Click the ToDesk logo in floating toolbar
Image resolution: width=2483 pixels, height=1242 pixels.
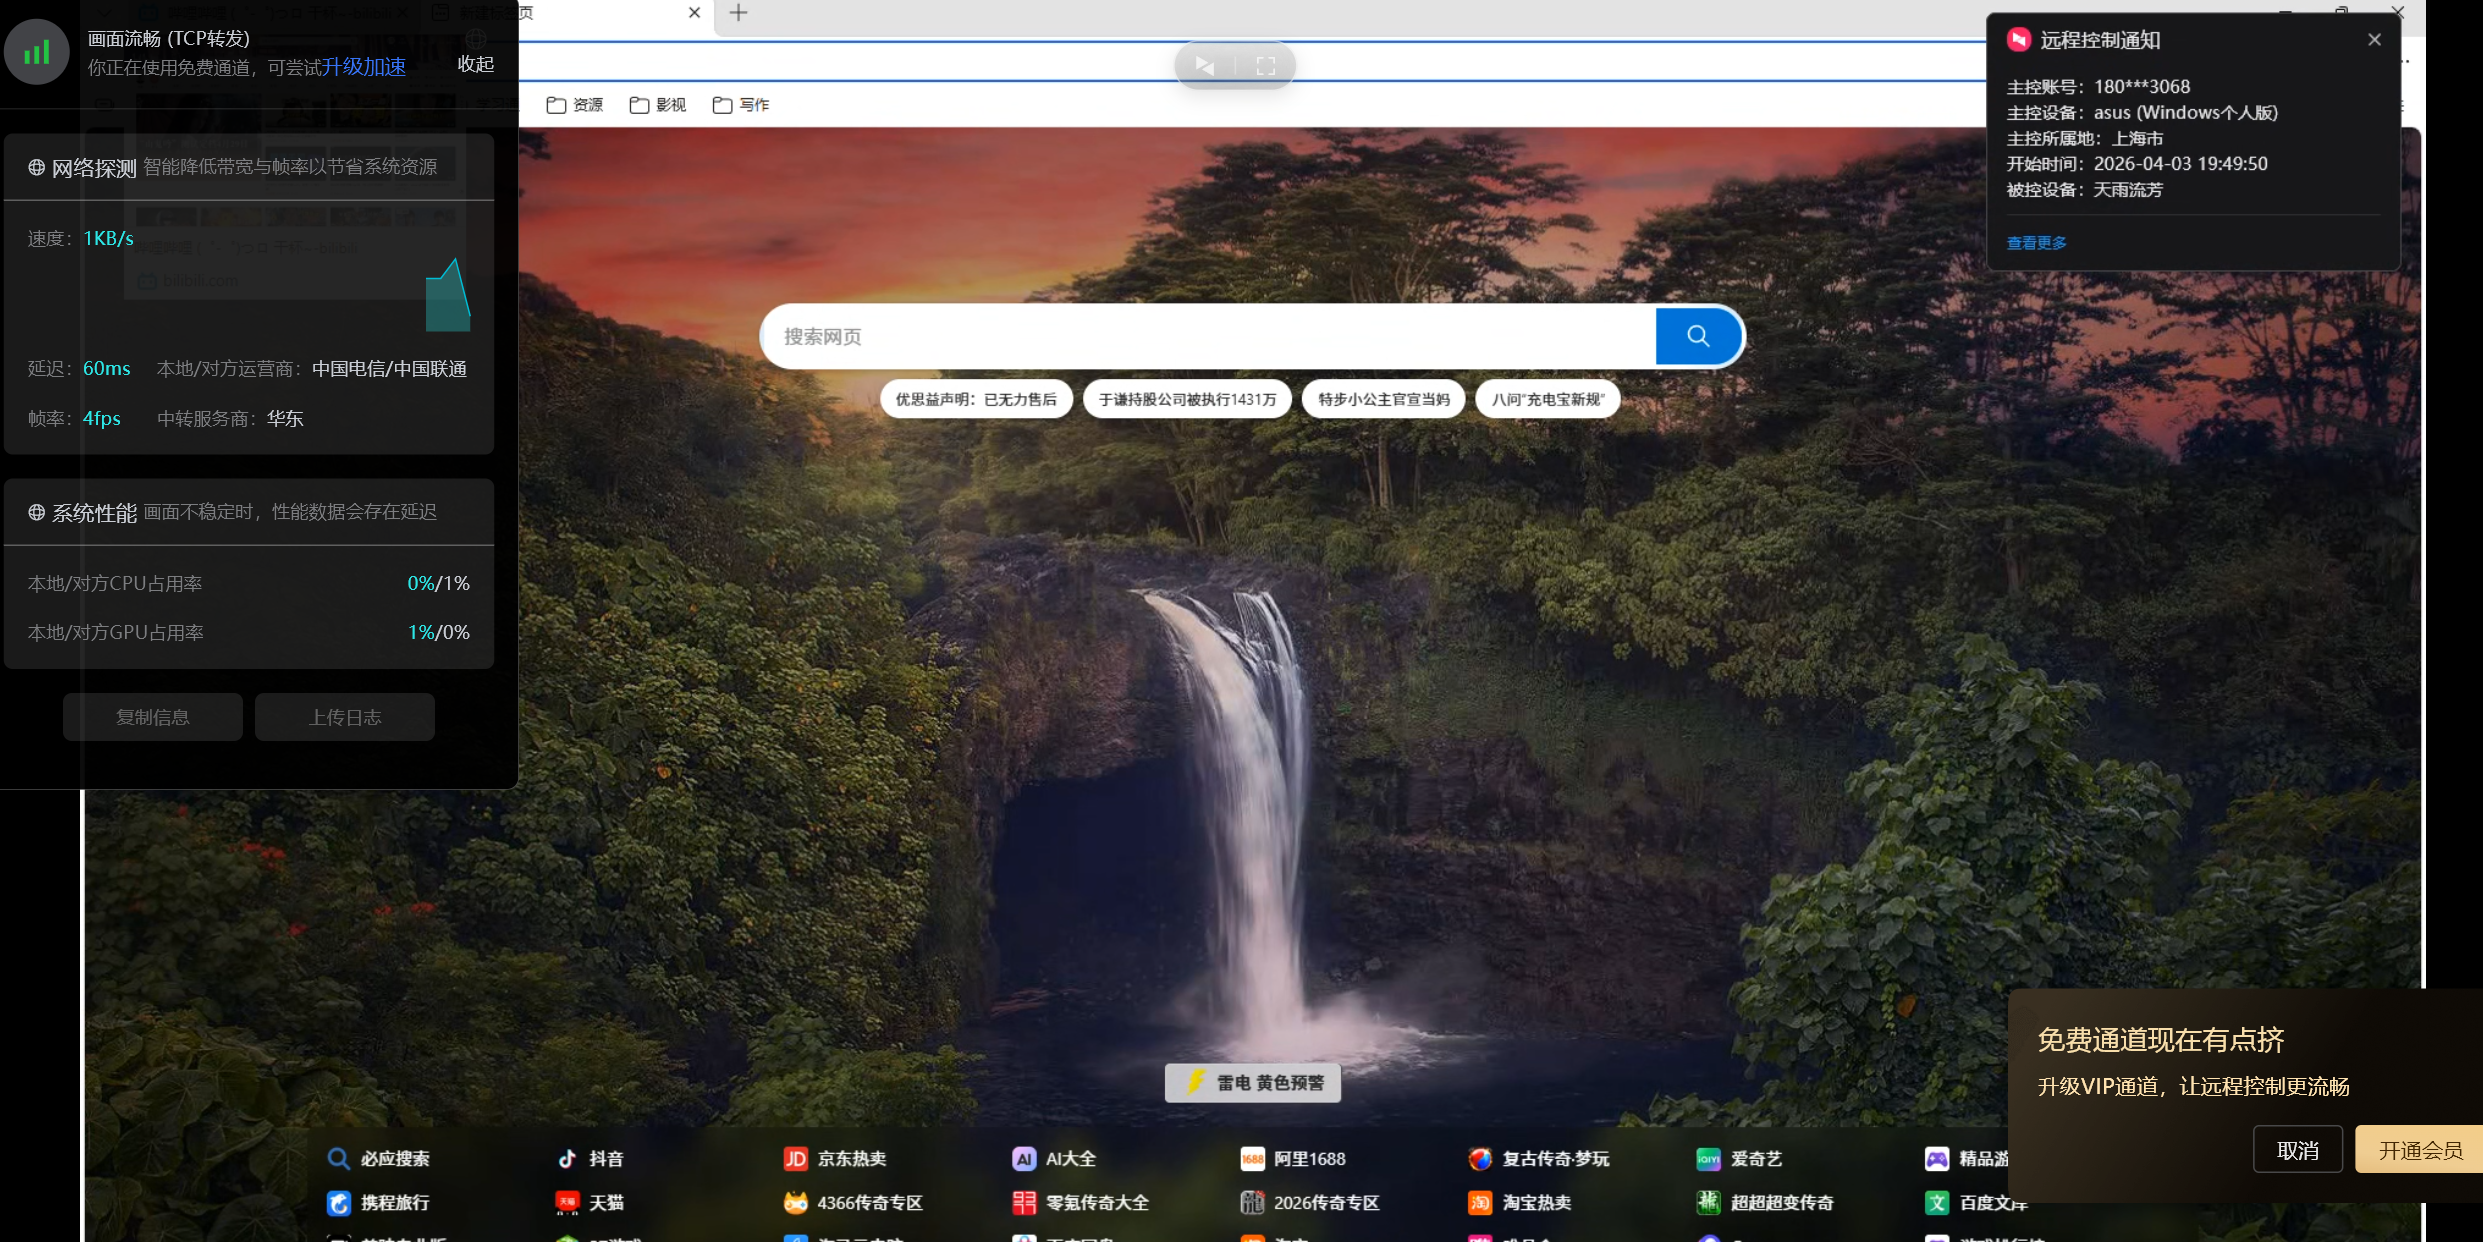[1205, 66]
